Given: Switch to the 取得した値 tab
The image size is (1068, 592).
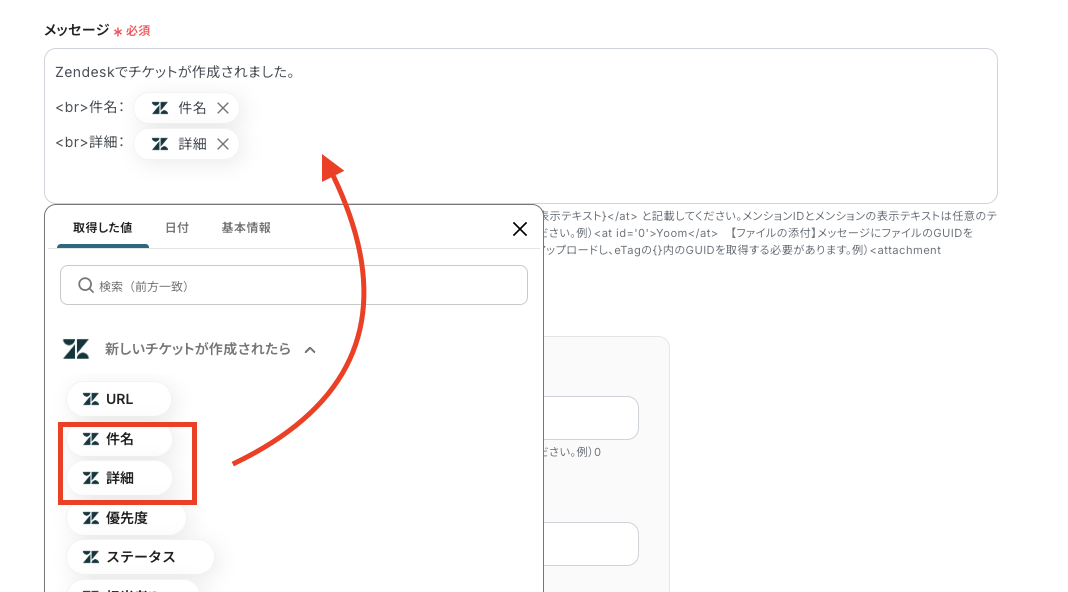Looking at the screenshot, I should (x=103, y=228).
